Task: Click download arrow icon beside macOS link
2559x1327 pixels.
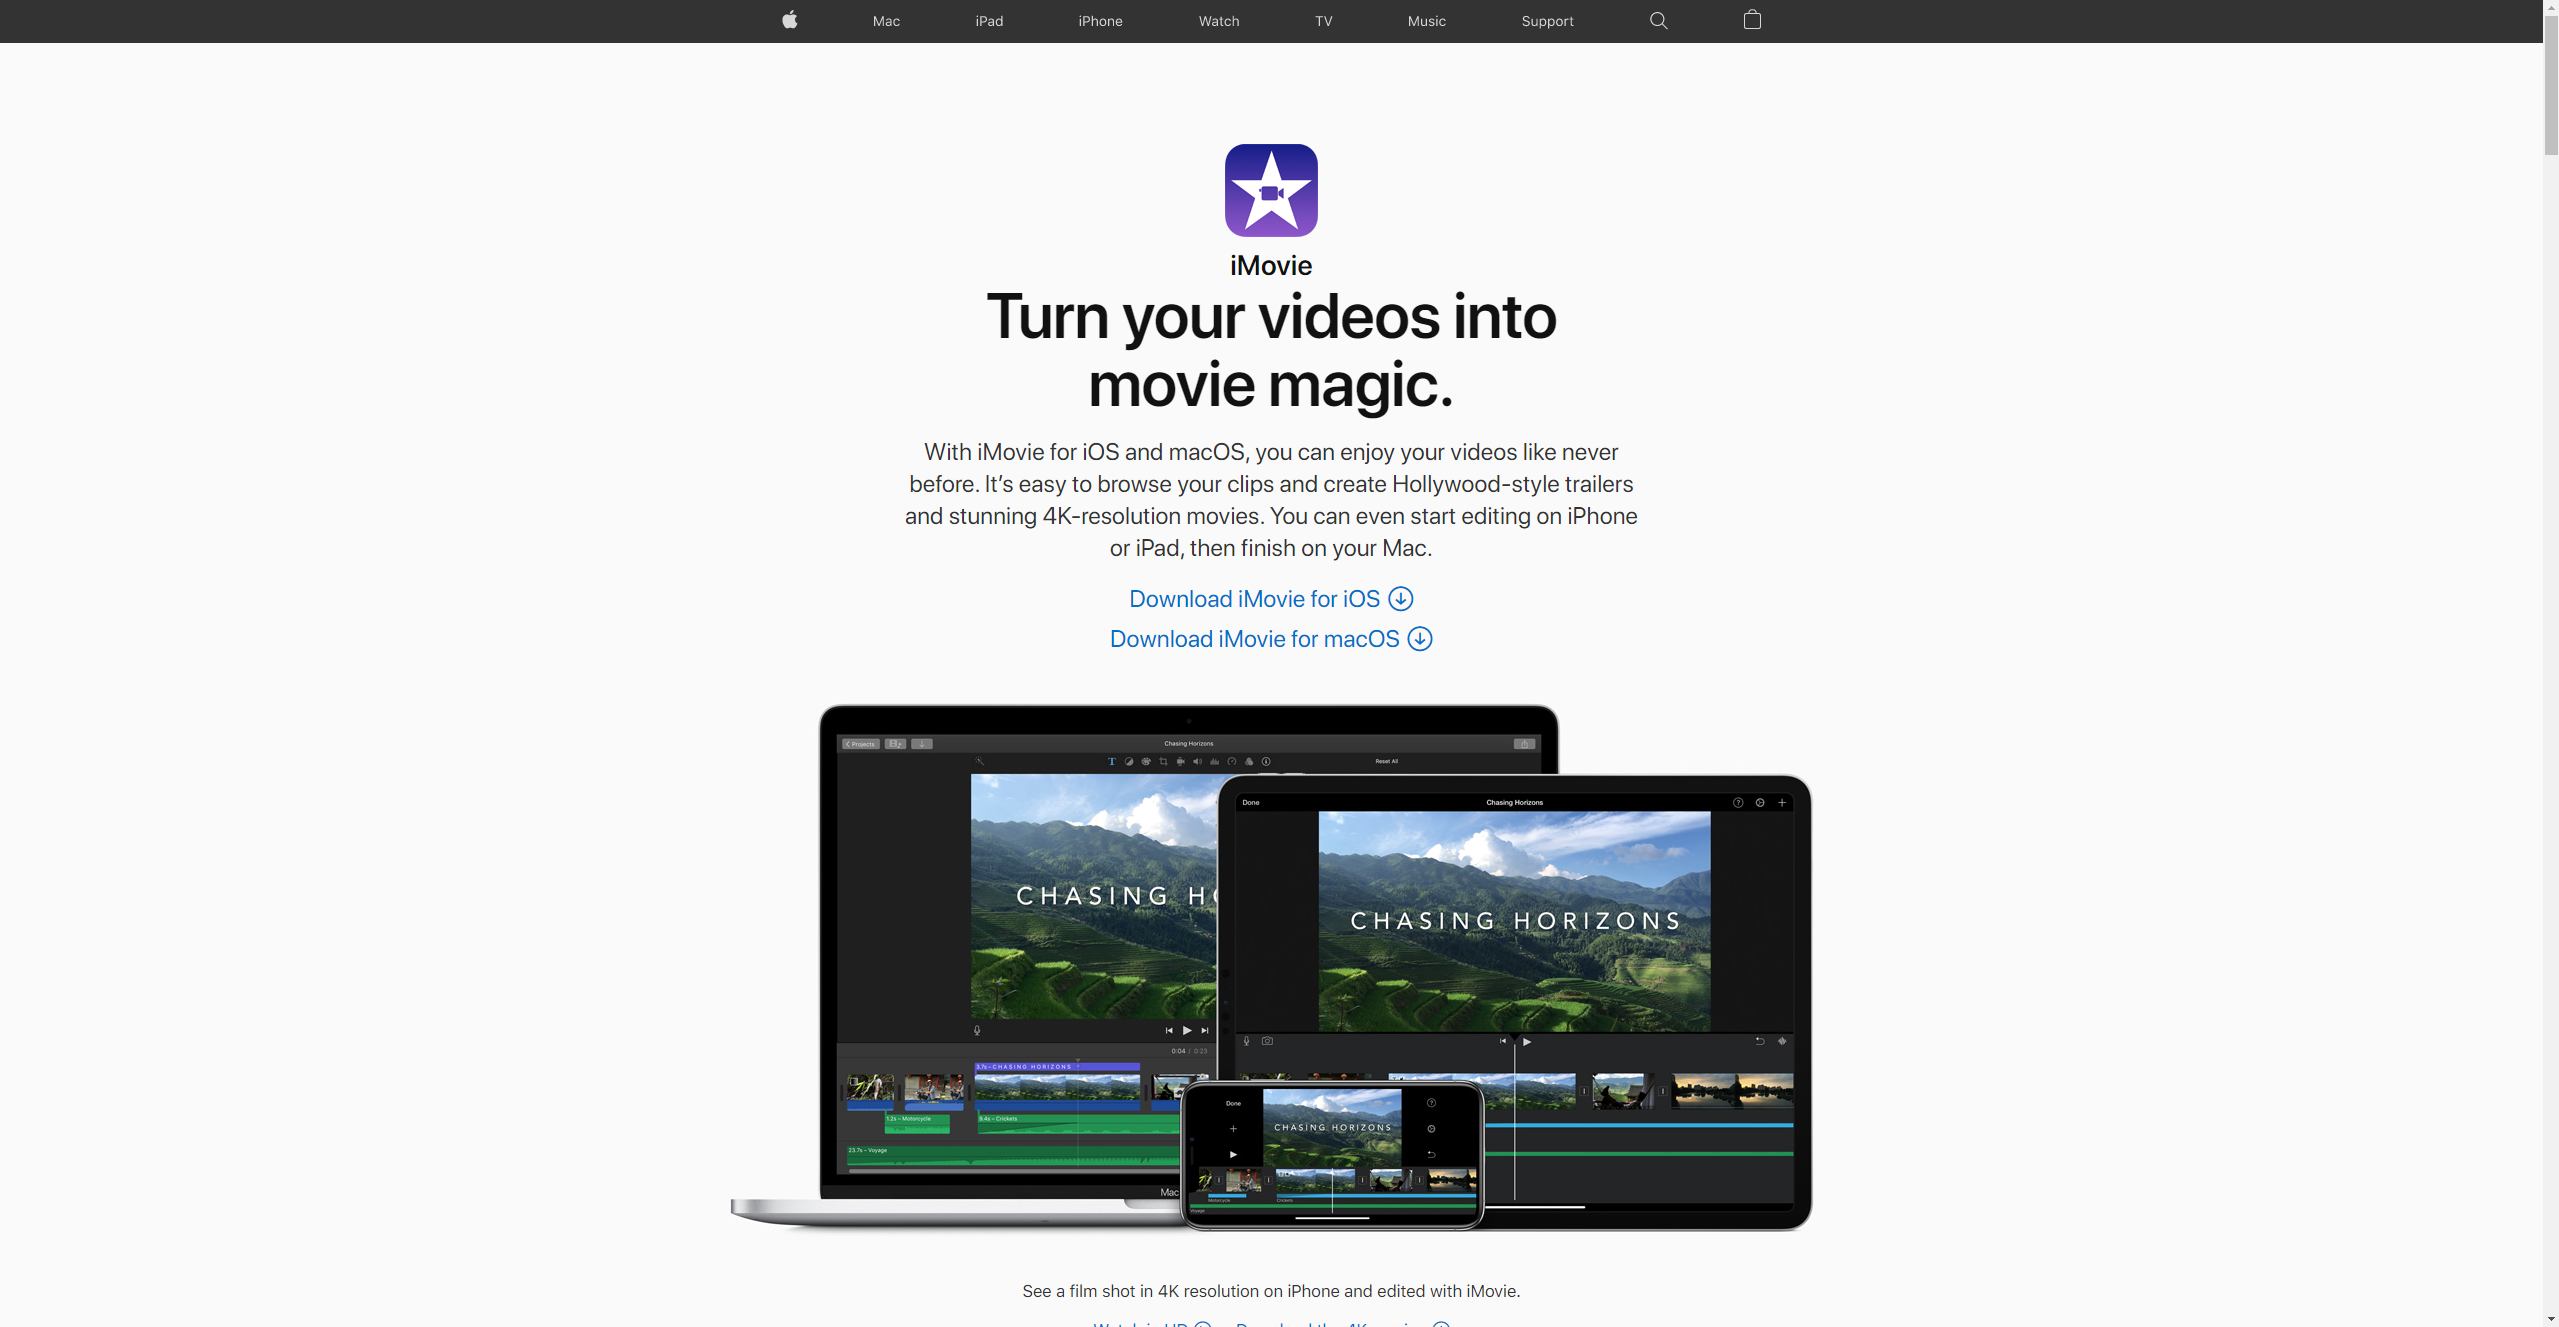Action: point(1420,639)
